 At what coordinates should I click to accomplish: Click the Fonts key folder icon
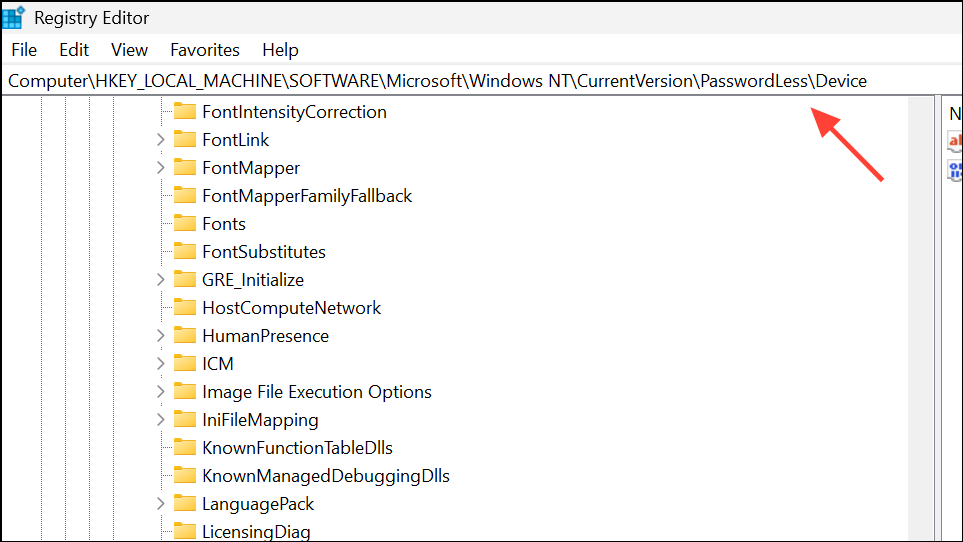pos(184,223)
